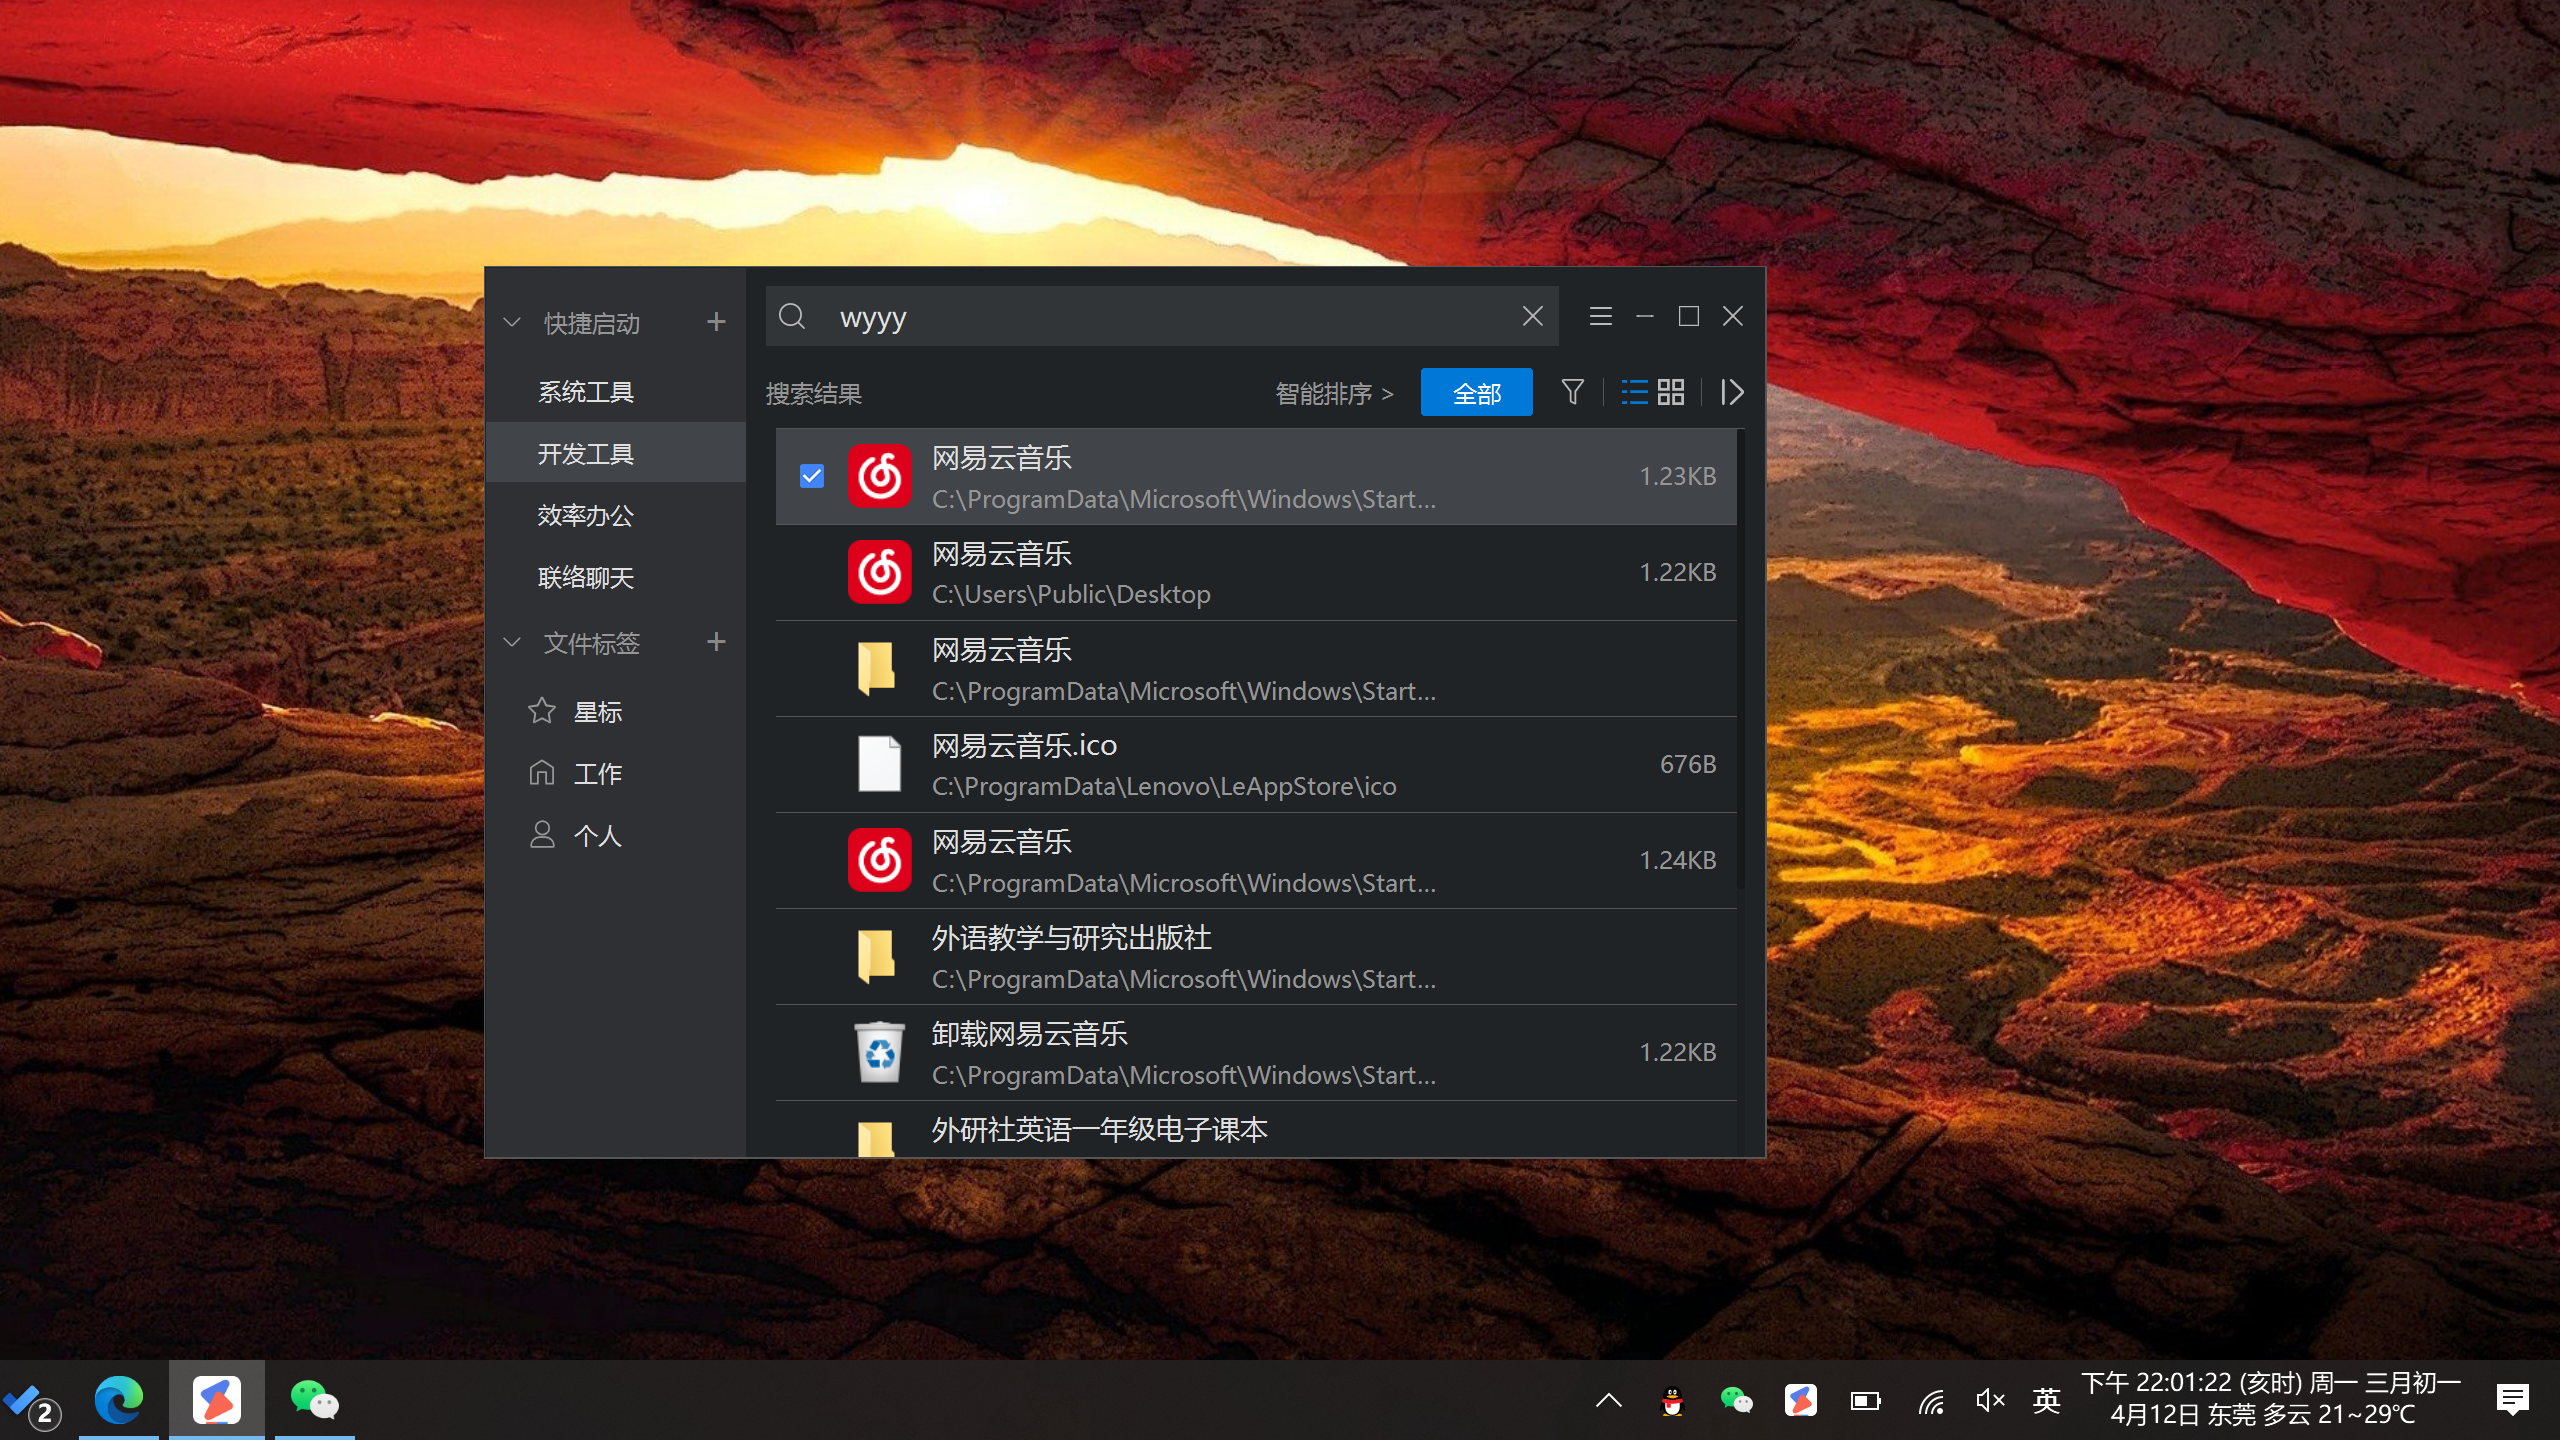Viewport: 2560px width, 1440px height.
Task: Collapse the 文件标签 section
Action: (x=512, y=643)
